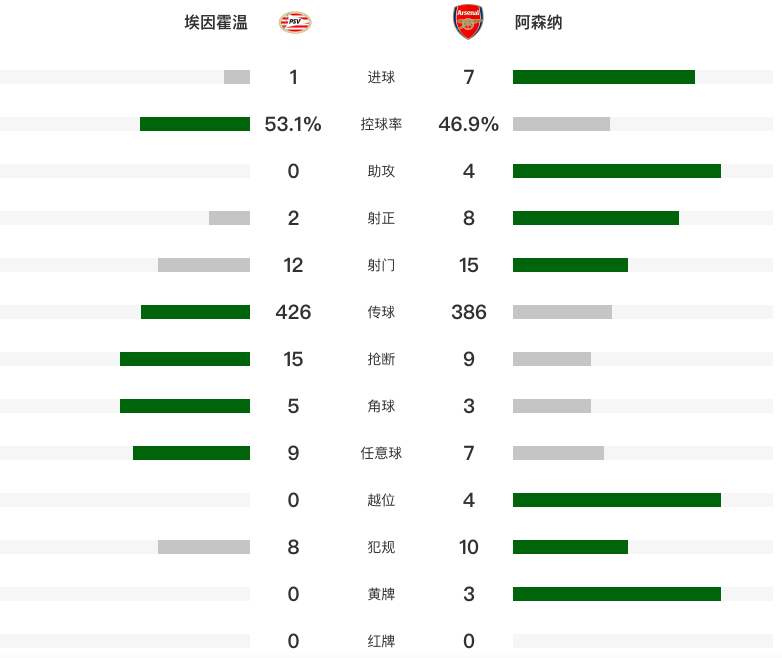Click Arsenal's grey 任意球 free kick bar
The image size is (782, 658).
coord(558,453)
